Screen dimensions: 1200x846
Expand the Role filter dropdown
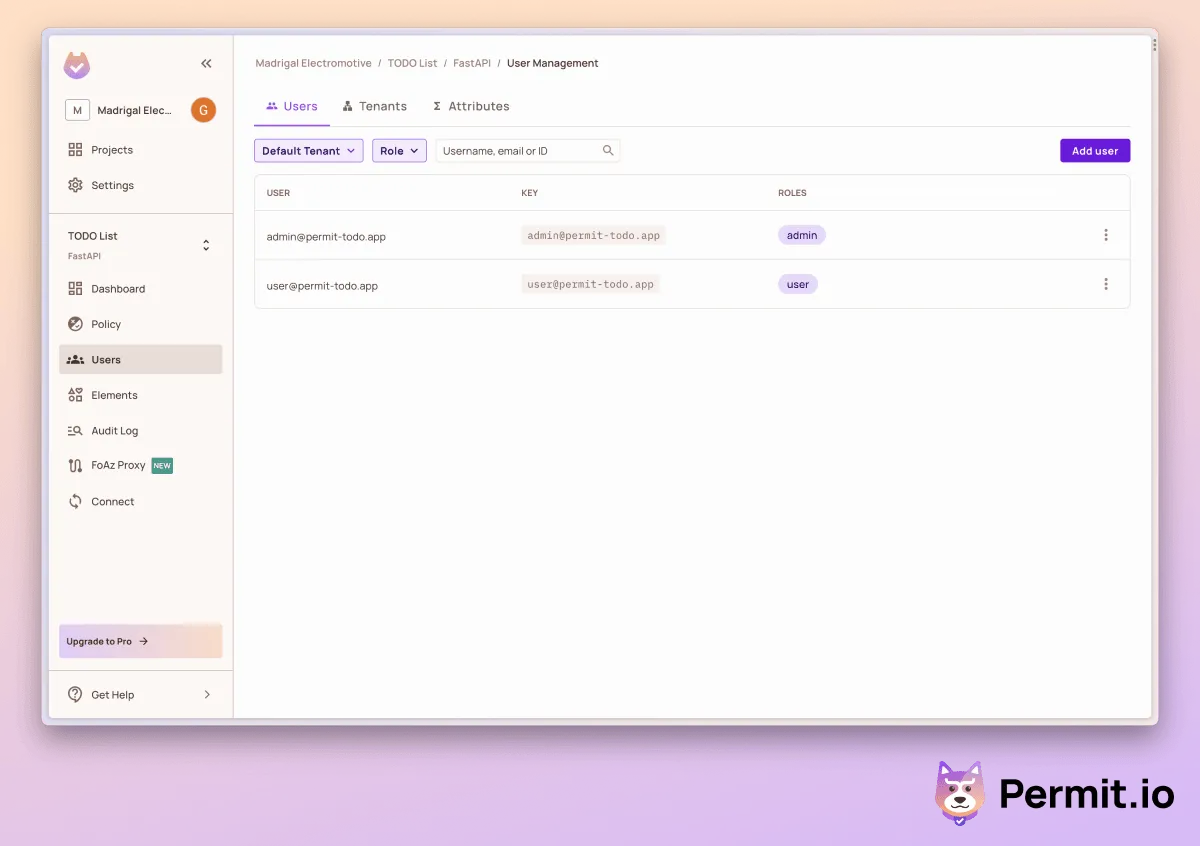click(x=399, y=150)
